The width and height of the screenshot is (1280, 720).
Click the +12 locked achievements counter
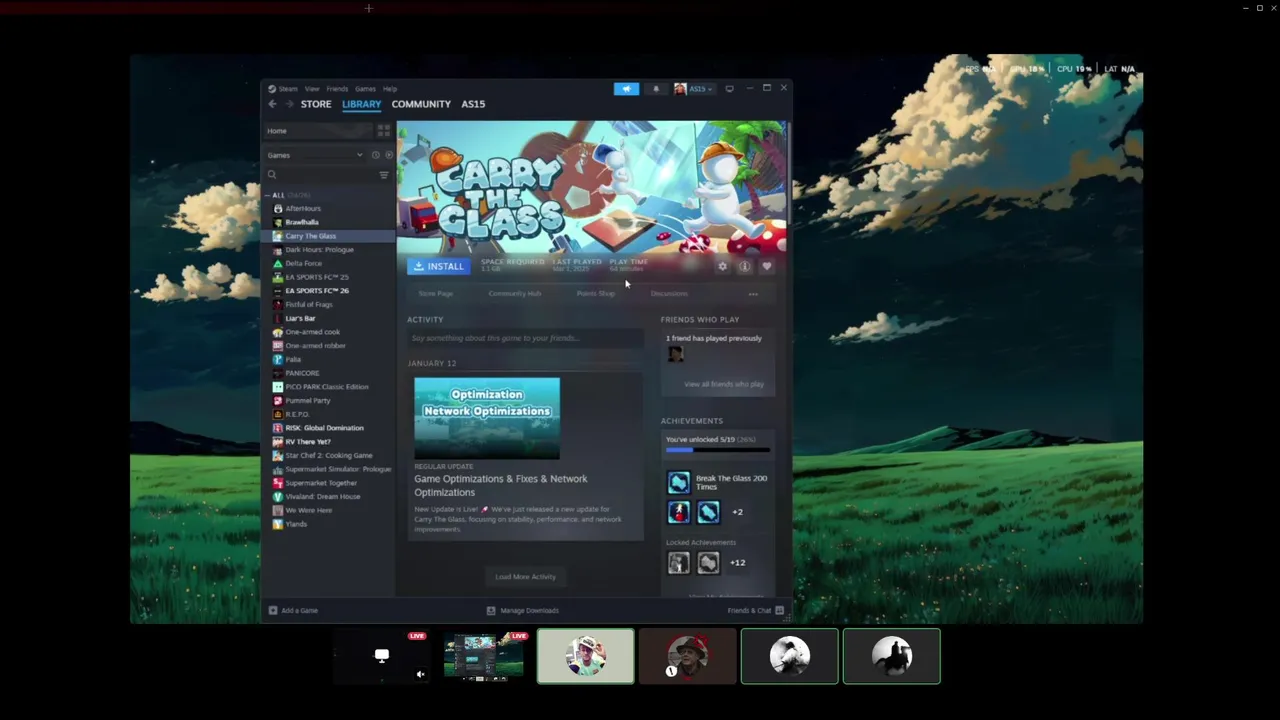tap(737, 563)
